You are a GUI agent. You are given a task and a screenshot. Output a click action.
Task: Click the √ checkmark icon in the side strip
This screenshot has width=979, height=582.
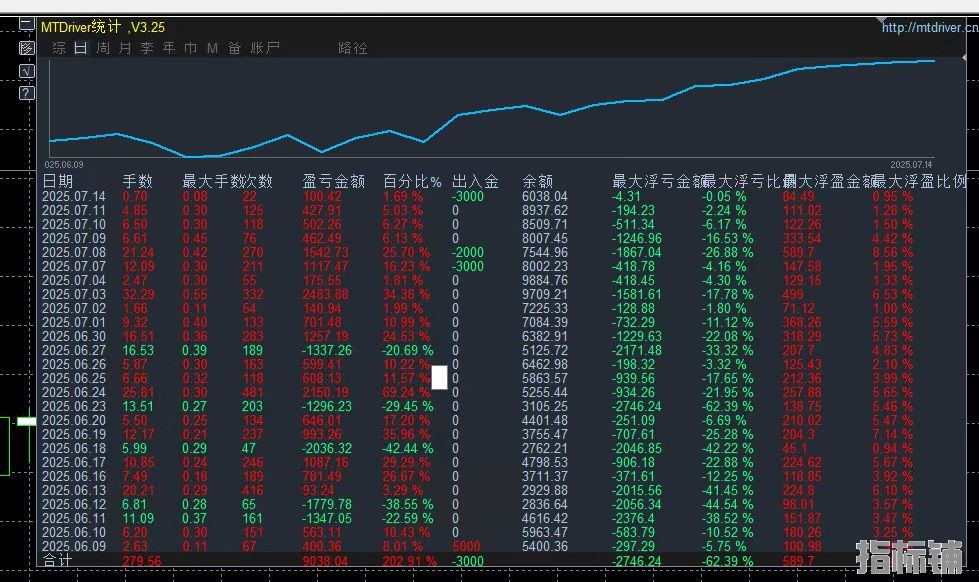click(x=26, y=71)
